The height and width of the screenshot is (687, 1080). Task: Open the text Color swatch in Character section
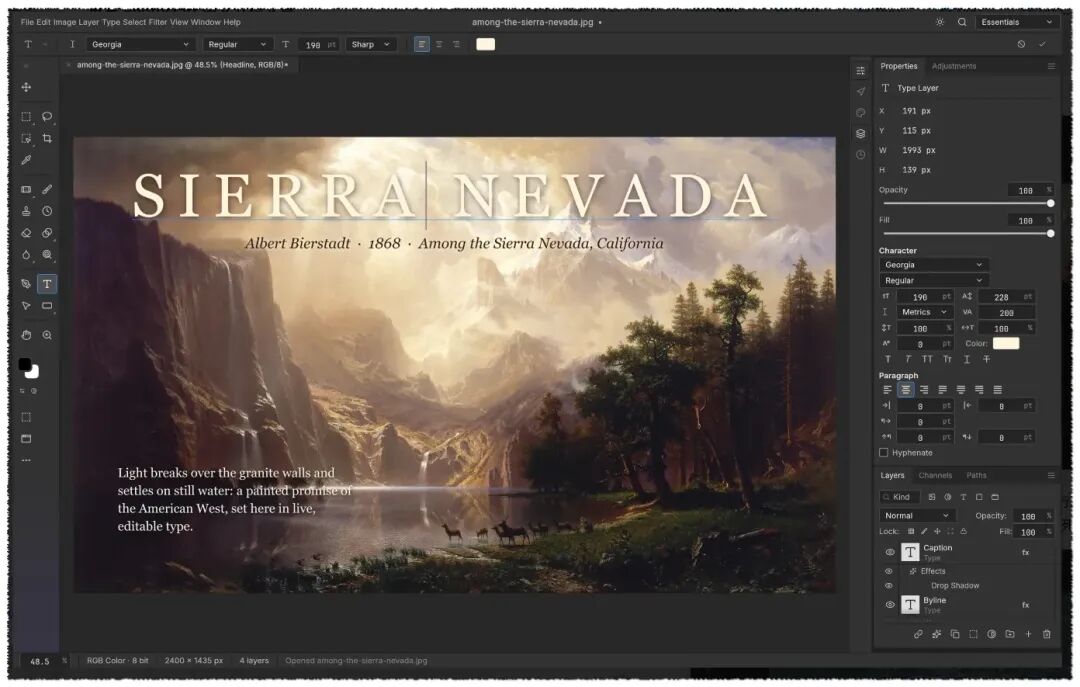[1006, 343]
